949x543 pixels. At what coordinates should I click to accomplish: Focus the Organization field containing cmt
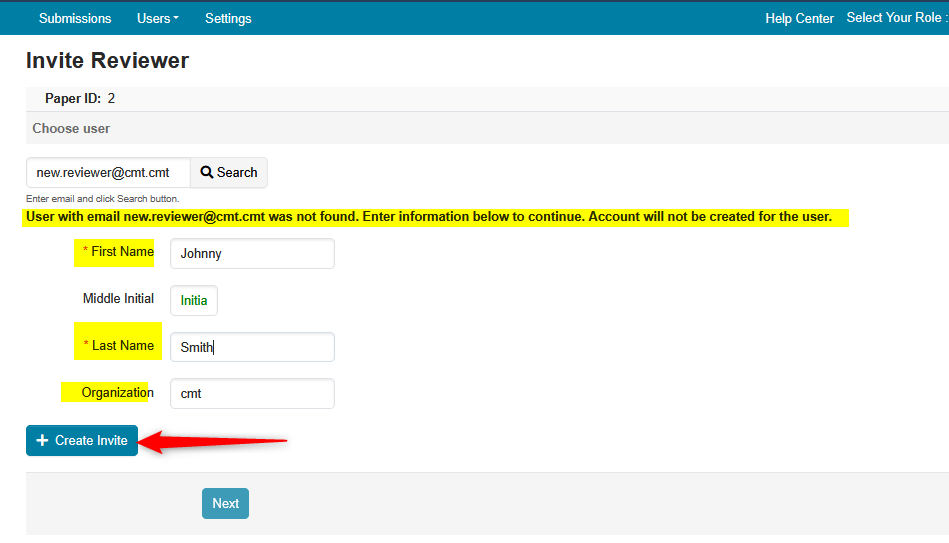tap(252, 393)
